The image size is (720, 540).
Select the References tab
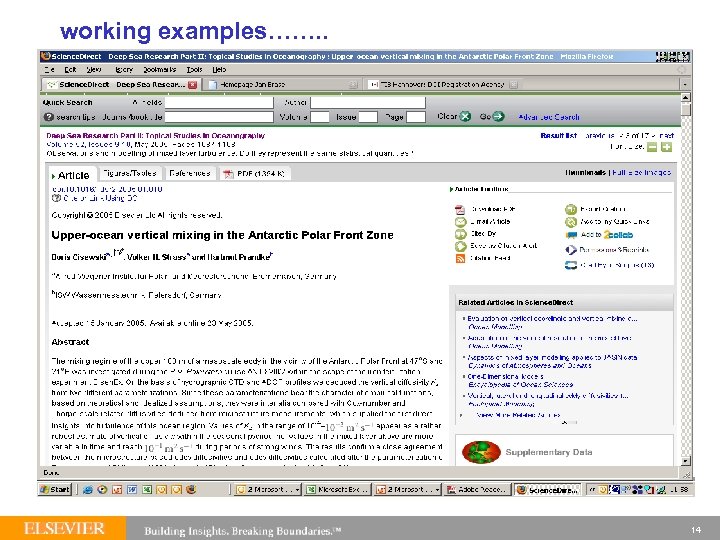[190, 173]
